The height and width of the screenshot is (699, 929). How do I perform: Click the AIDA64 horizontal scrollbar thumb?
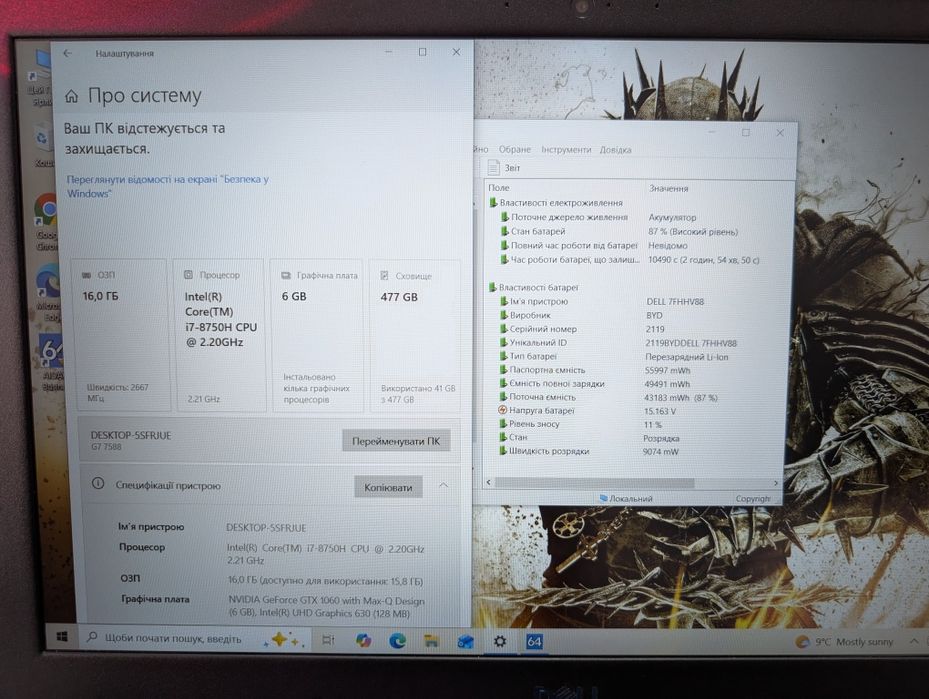594,483
